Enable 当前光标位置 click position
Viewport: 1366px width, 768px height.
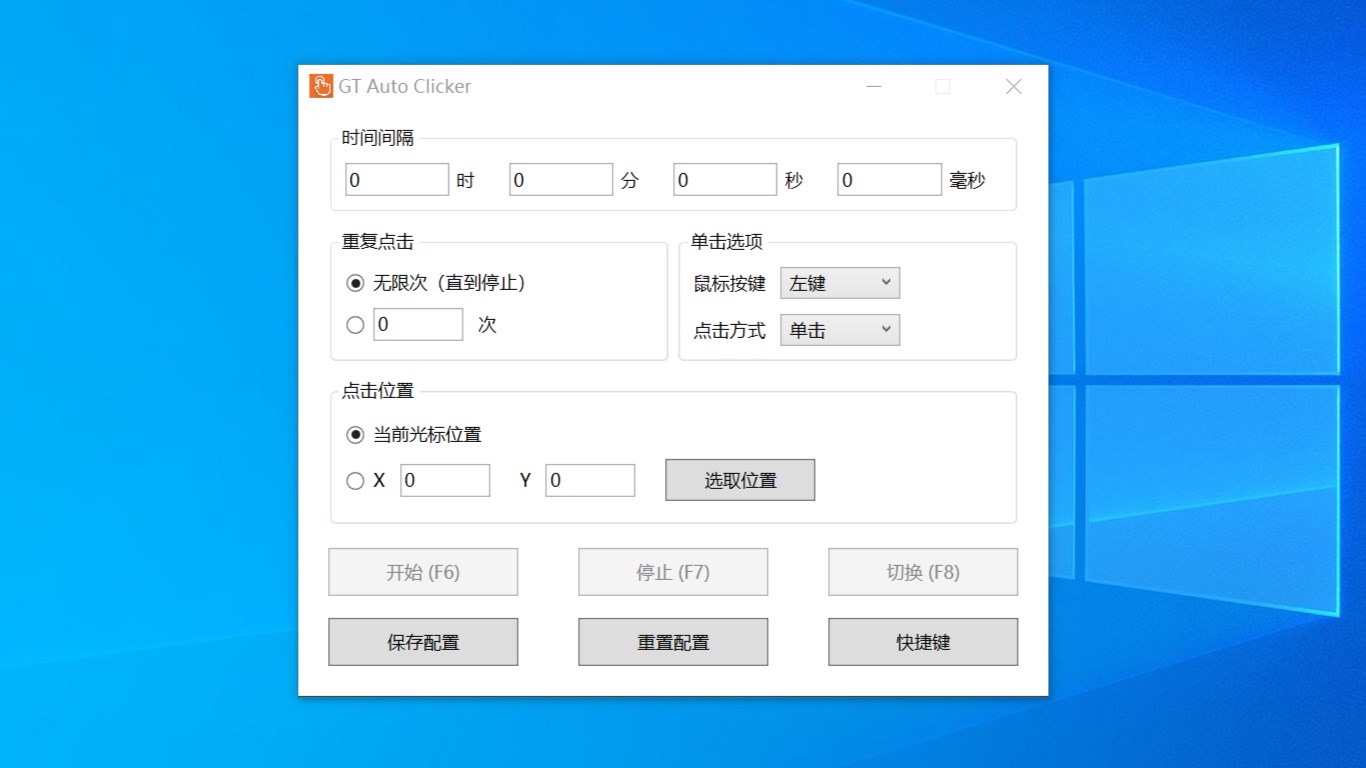point(355,434)
